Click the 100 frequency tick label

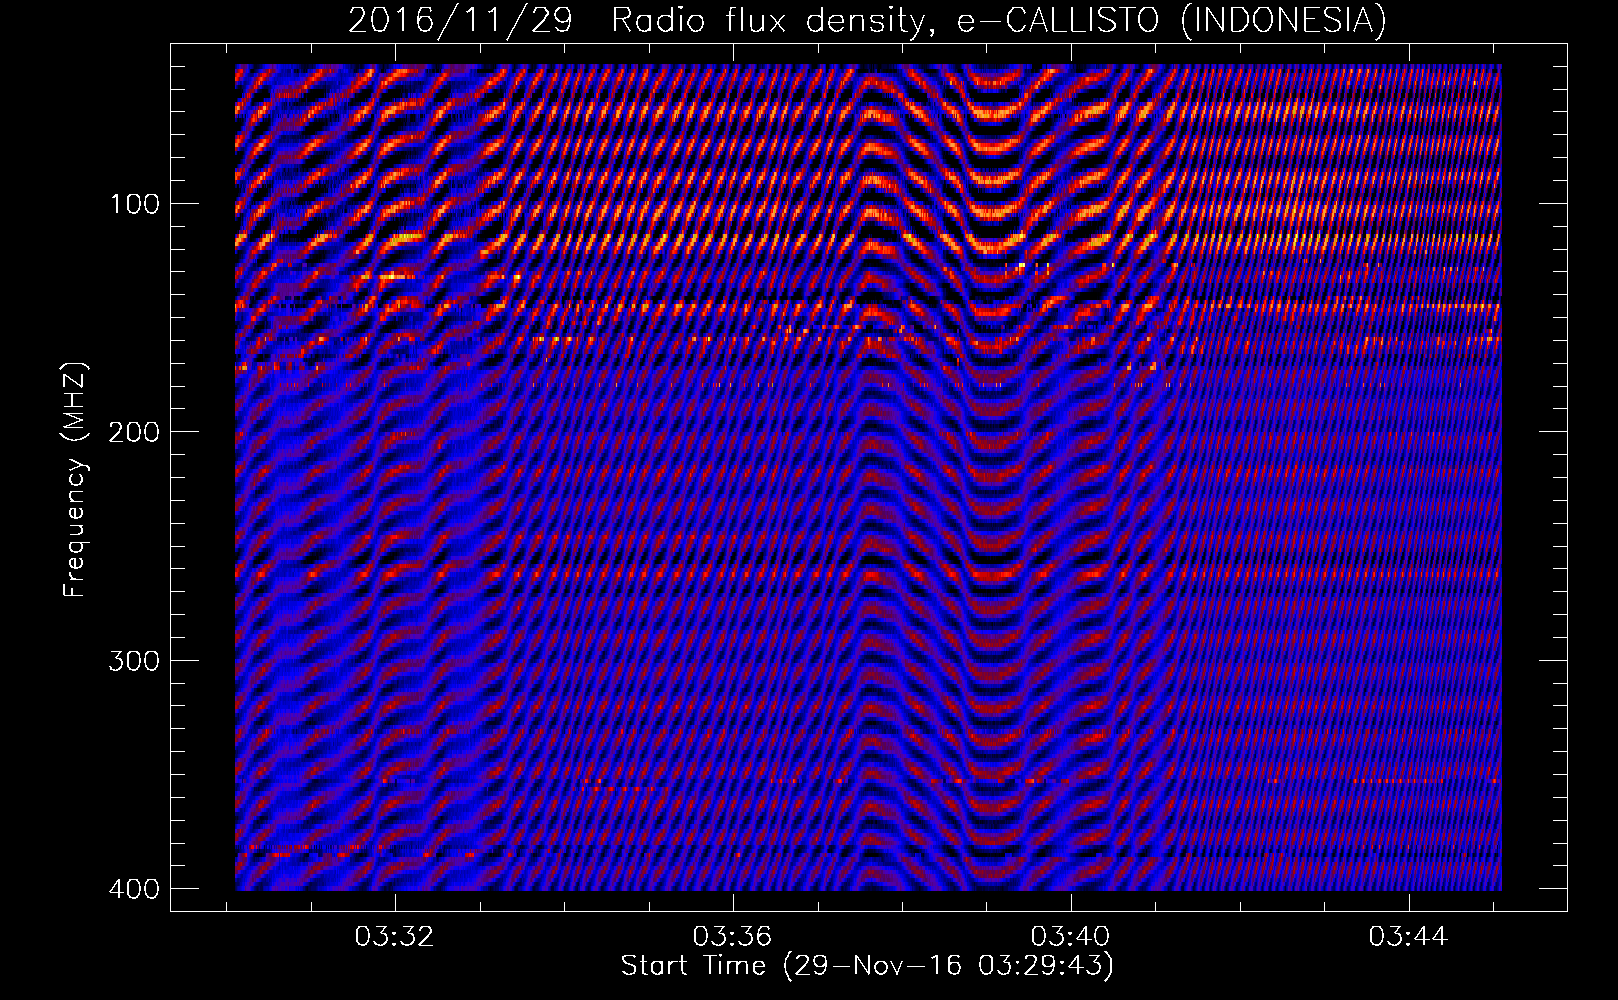(x=133, y=204)
